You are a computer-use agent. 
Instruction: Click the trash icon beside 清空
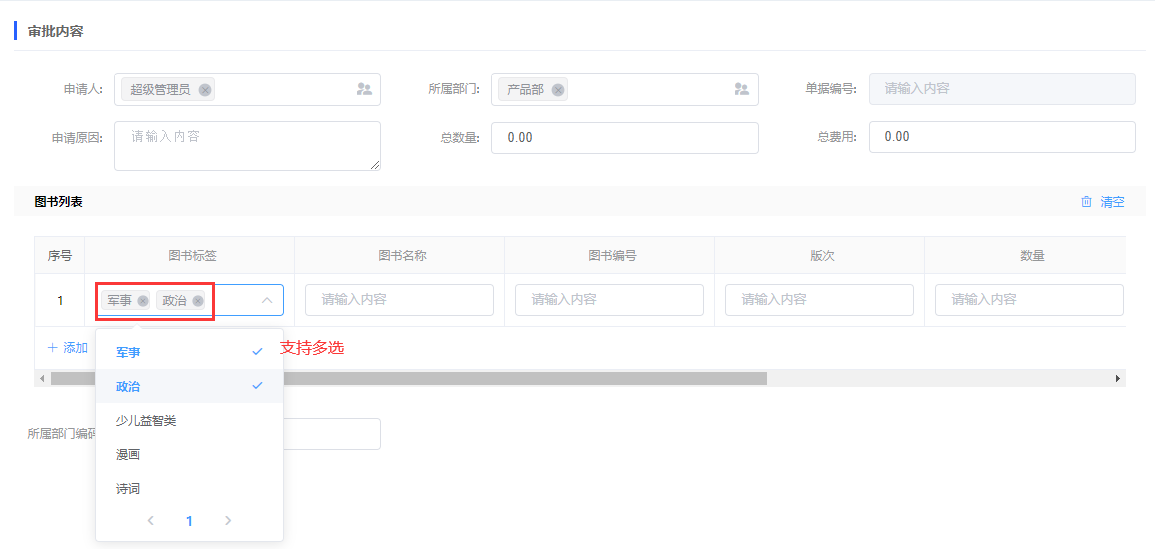coord(1086,202)
